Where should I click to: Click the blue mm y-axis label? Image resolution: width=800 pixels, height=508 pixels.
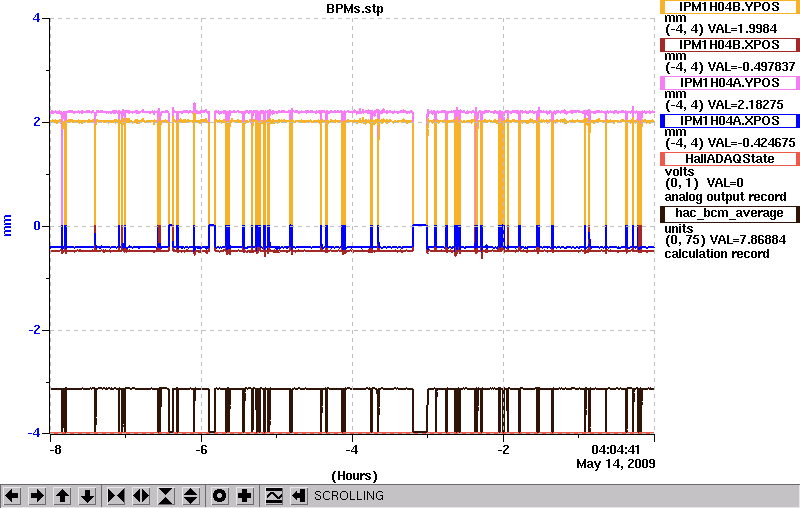(7, 226)
